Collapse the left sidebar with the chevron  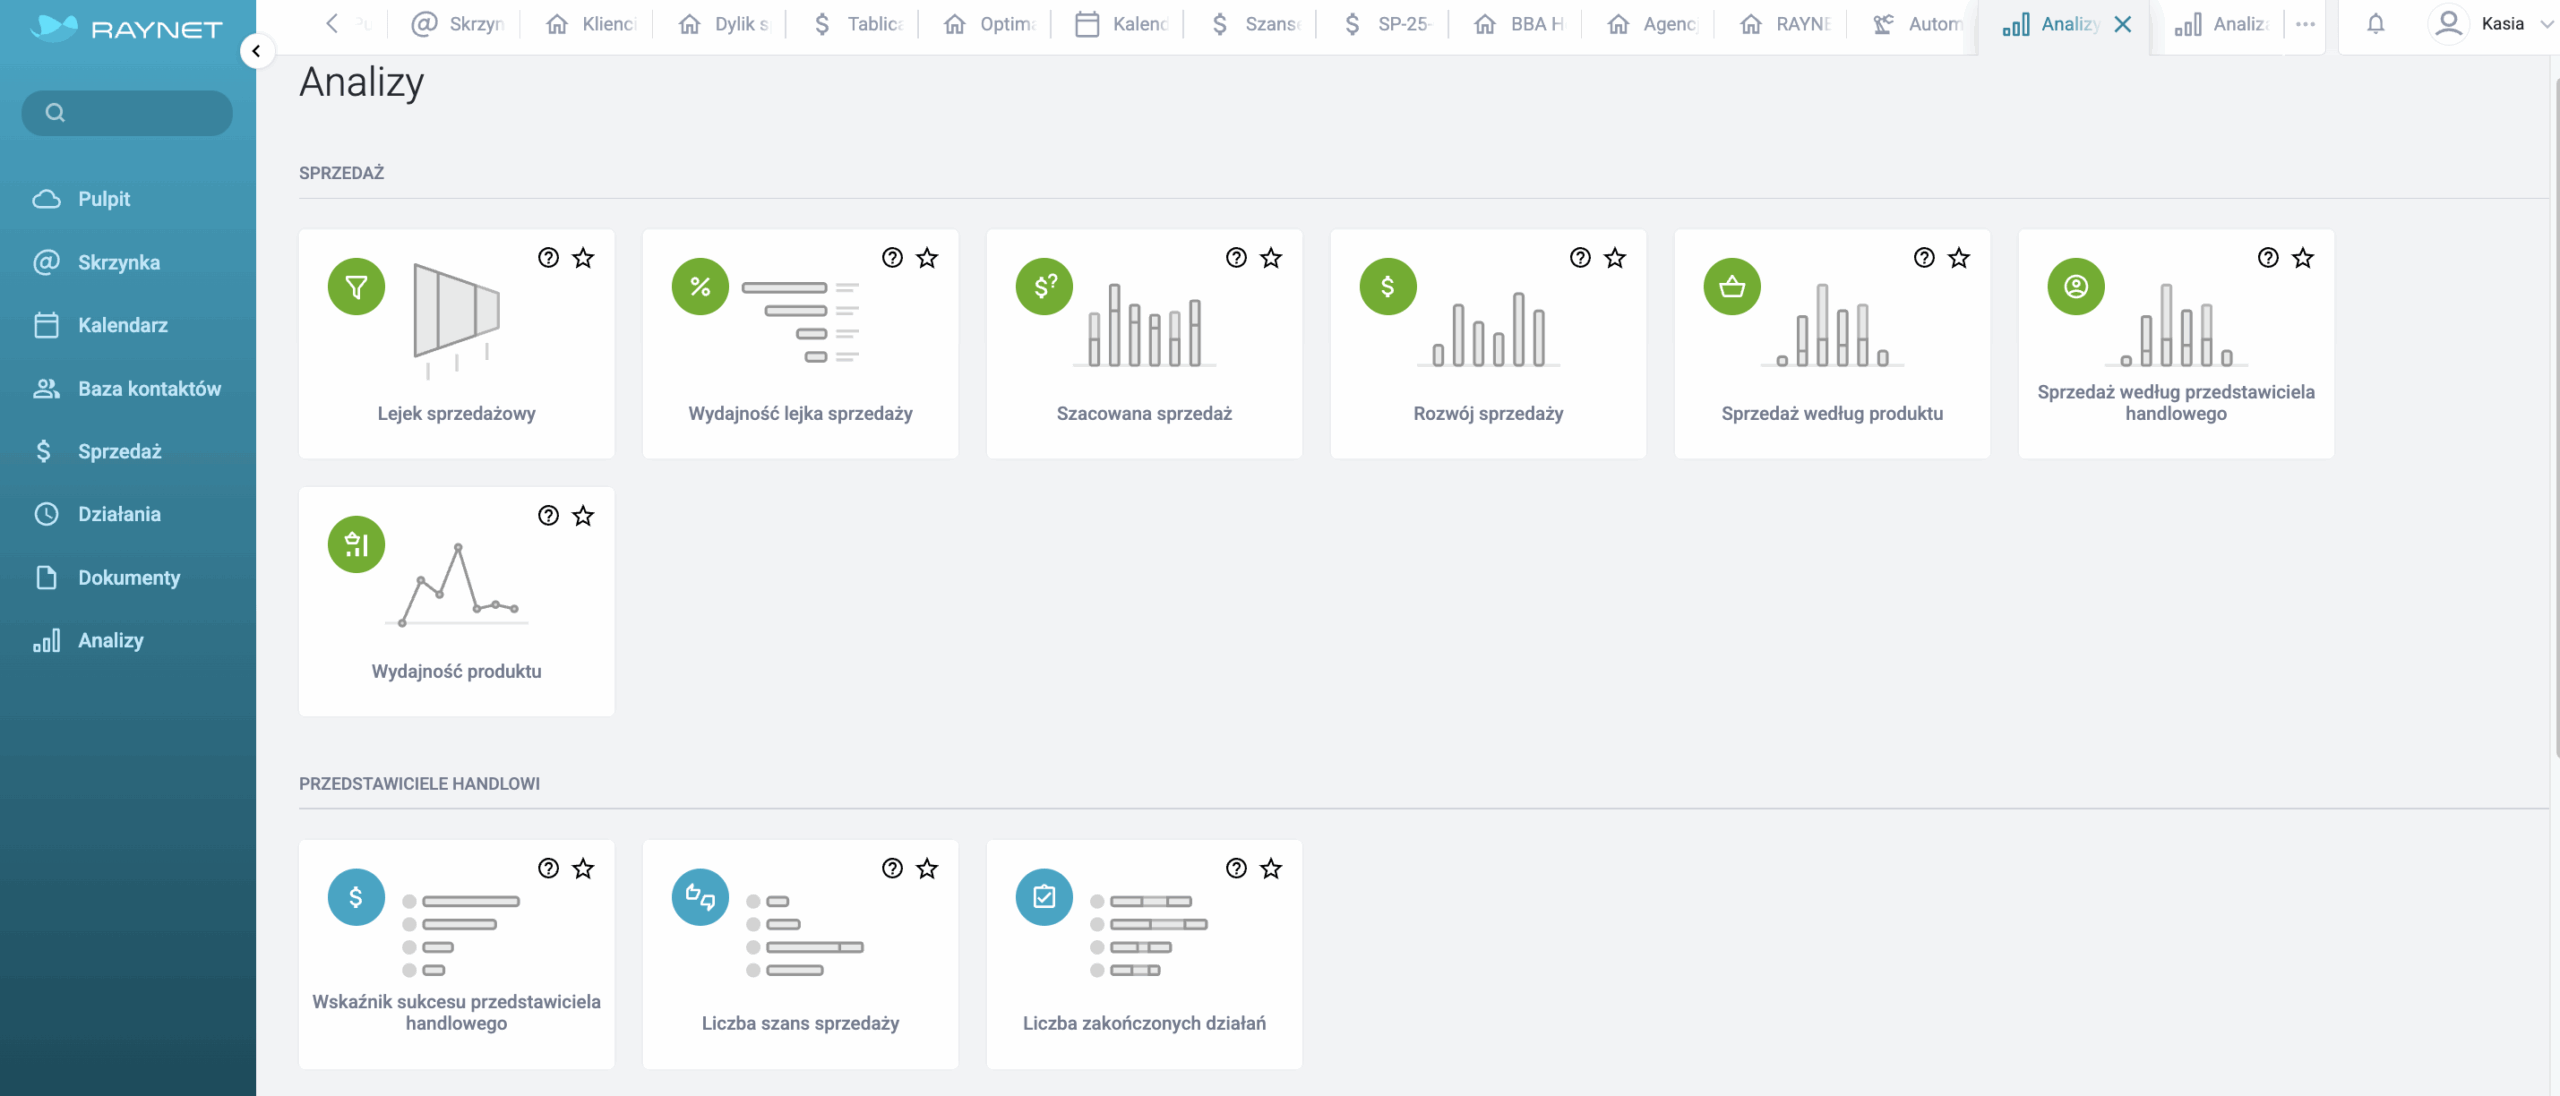pos(256,51)
